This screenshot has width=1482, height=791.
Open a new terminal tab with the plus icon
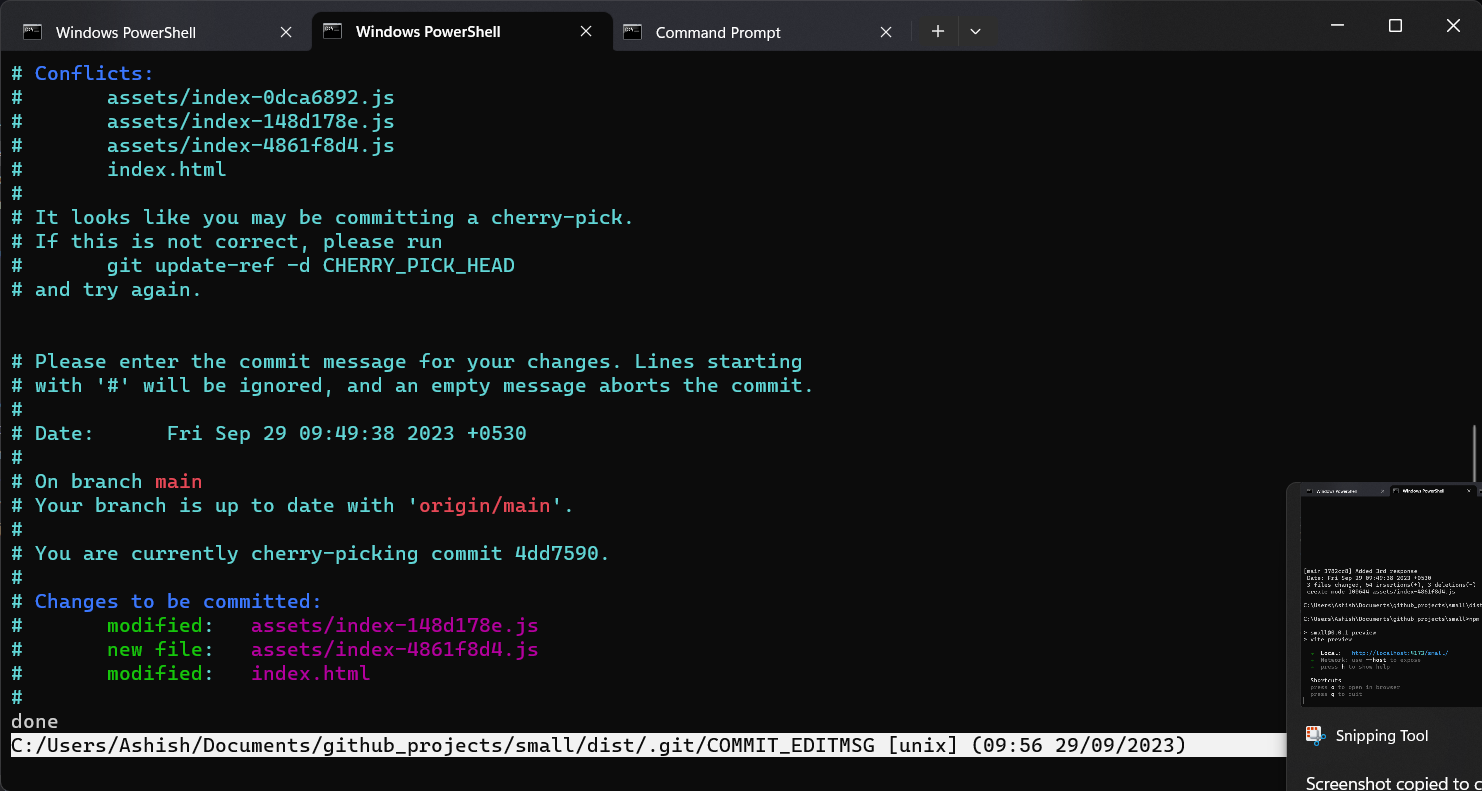pyautogui.click(x=937, y=31)
